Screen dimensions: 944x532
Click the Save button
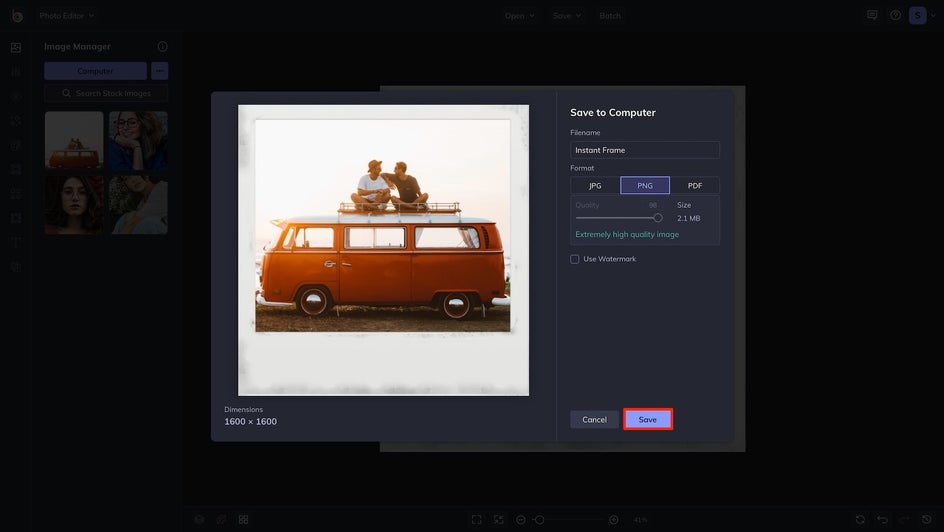[648, 419]
